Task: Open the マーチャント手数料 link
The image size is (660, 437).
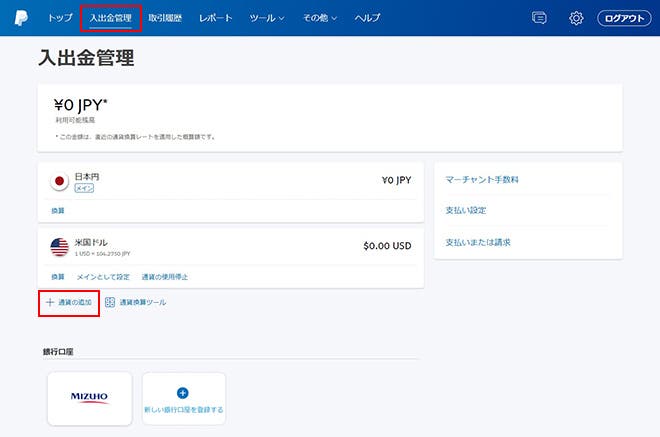Action: [482, 180]
